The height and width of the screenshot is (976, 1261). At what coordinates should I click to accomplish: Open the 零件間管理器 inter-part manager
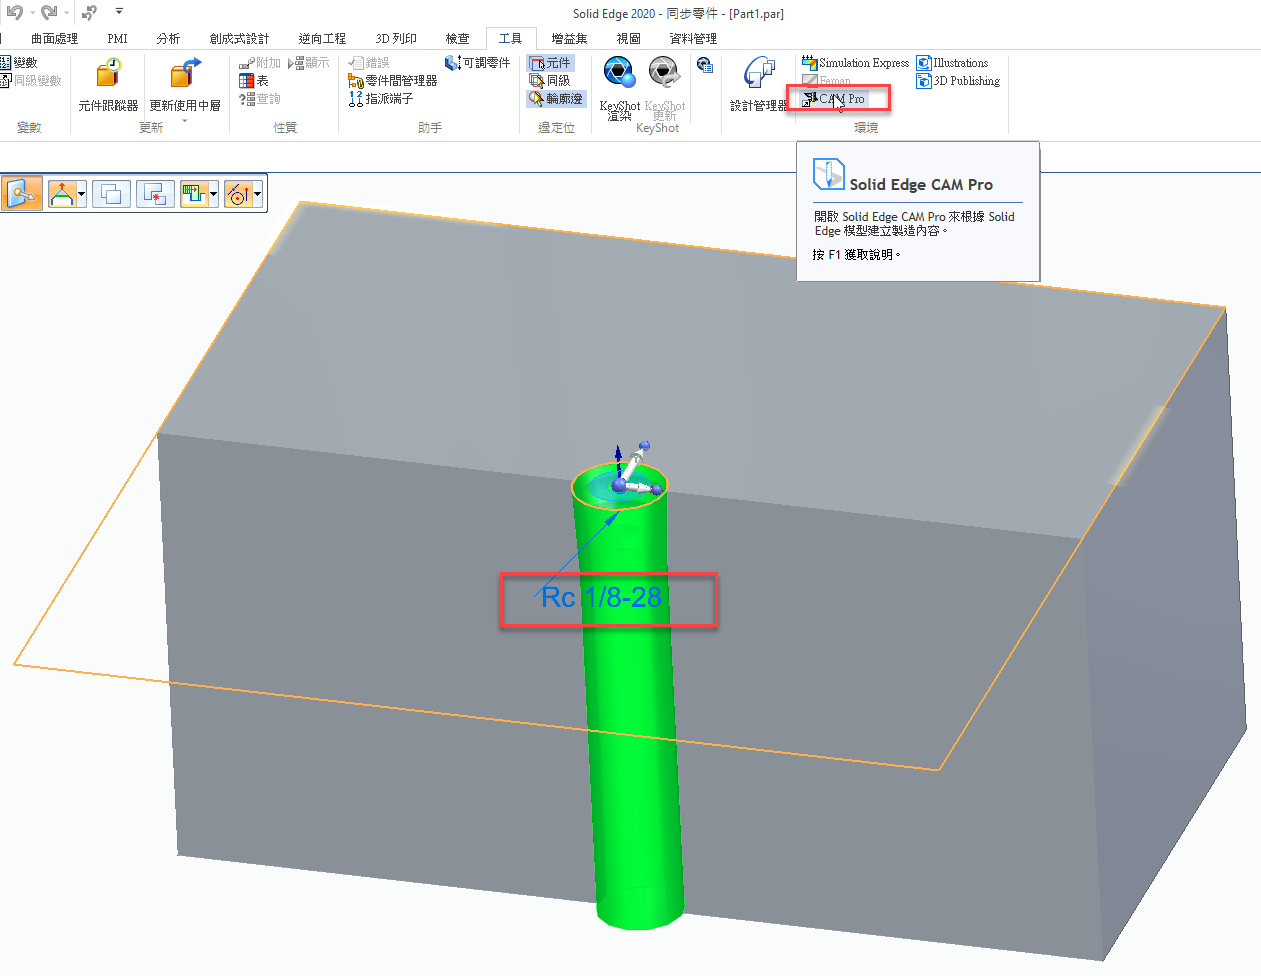point(392,81)
